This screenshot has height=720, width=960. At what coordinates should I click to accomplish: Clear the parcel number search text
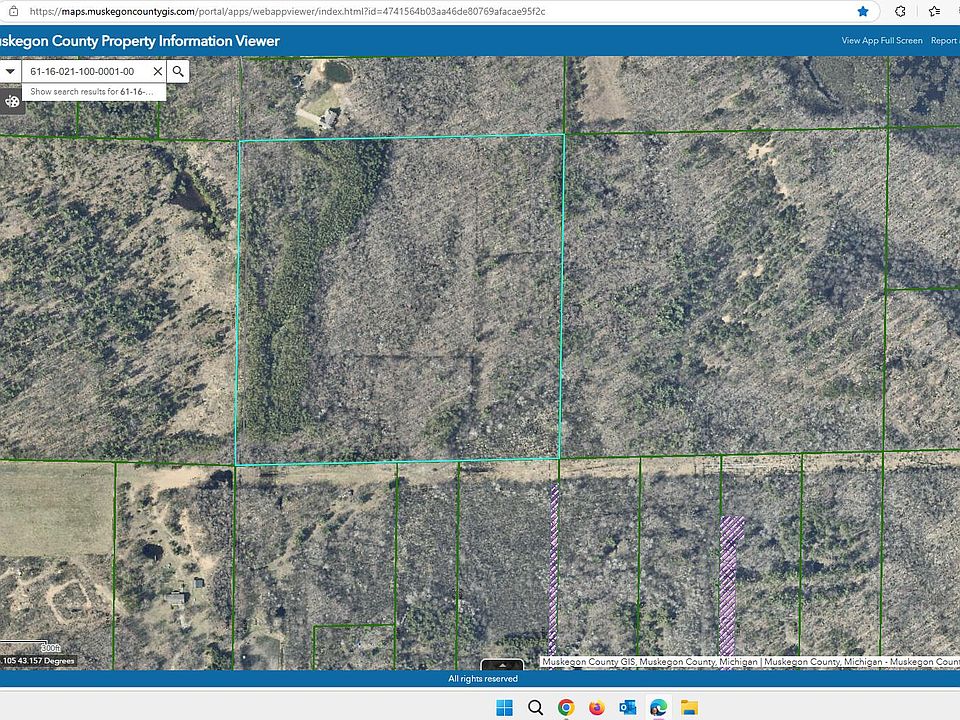pyautogui.click(x=157, y=71)
